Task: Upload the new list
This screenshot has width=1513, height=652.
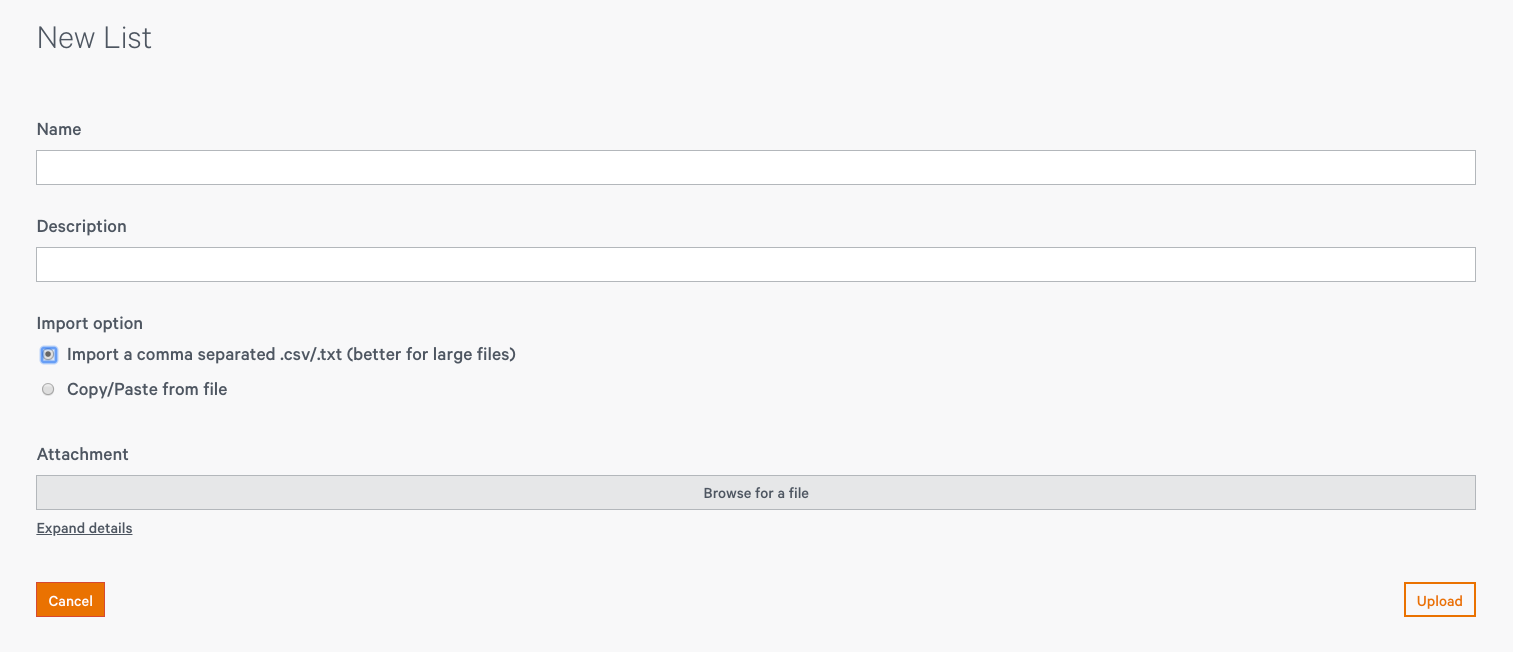Action: [x=1440, y=600]
